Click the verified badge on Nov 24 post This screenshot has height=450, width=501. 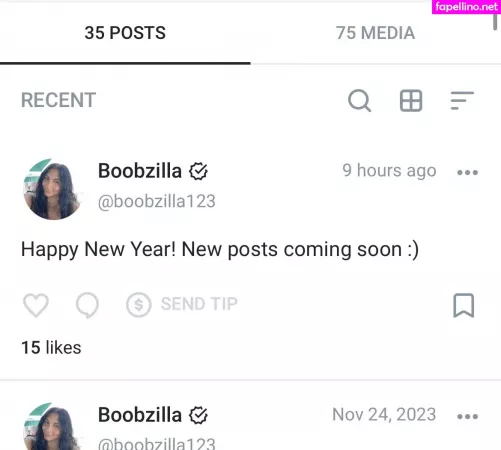point(198,415)
